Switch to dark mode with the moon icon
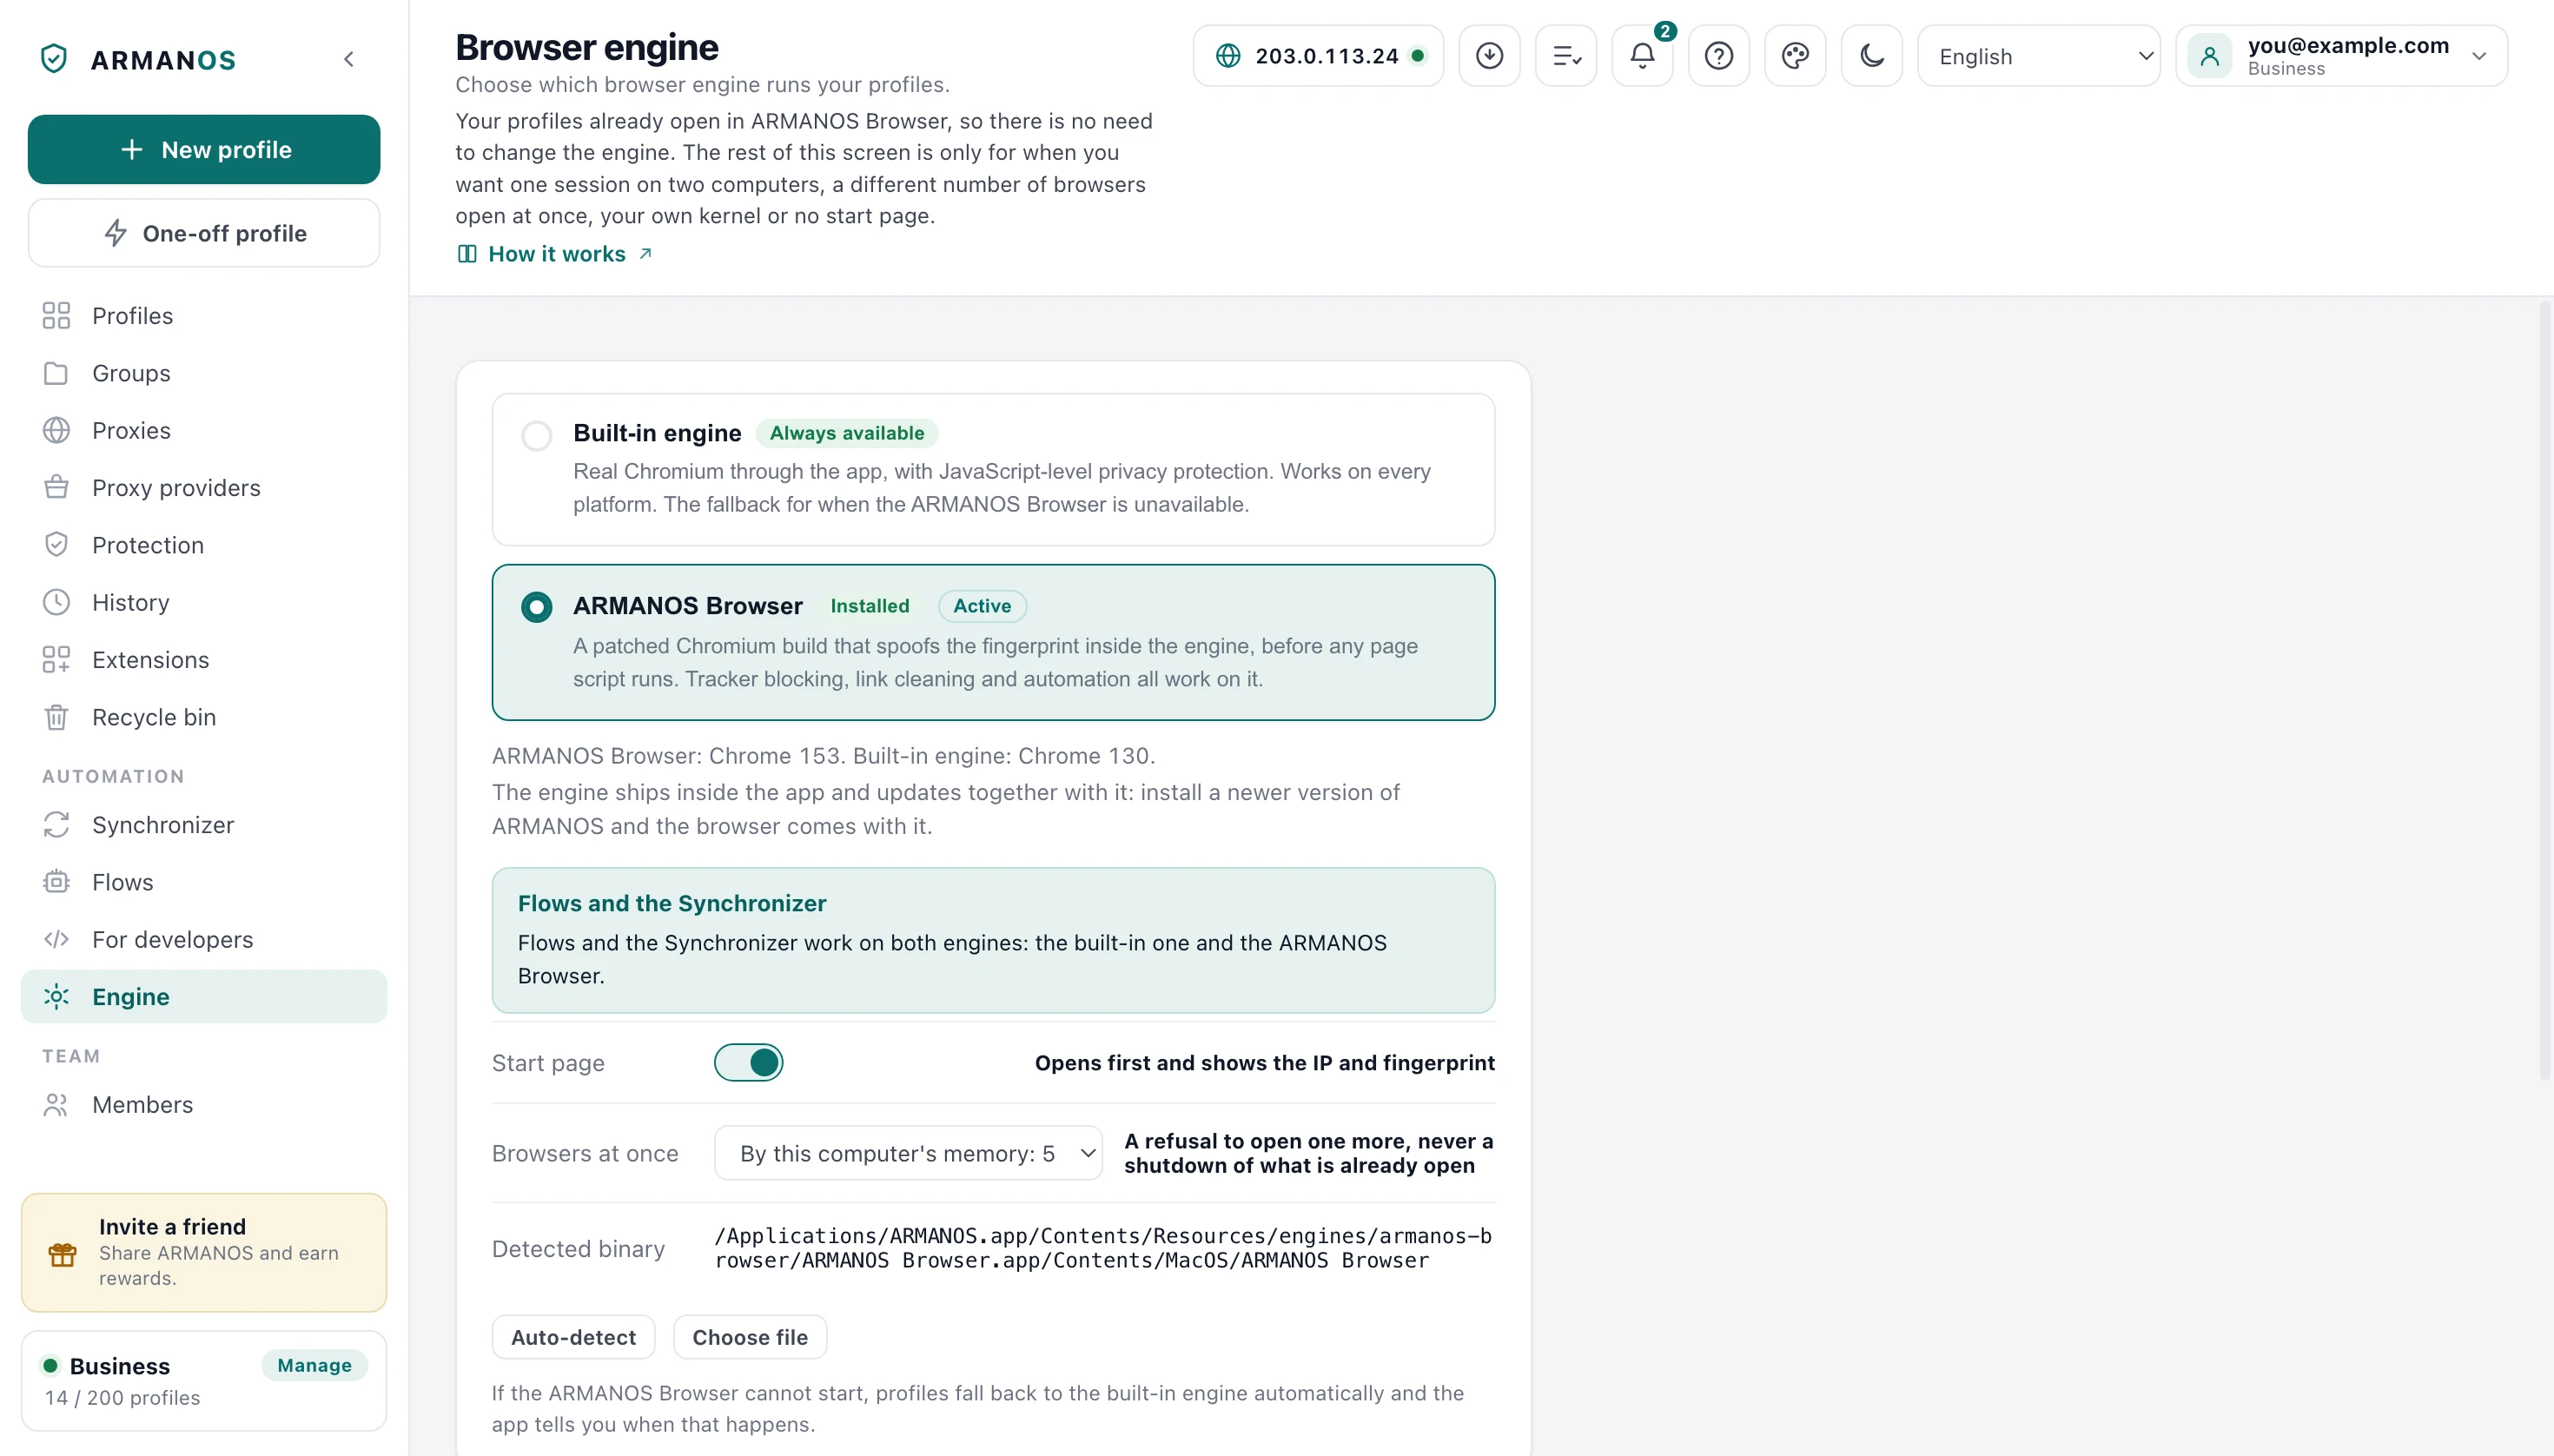This screenshot has height=1456, width=2554. 1872,56
